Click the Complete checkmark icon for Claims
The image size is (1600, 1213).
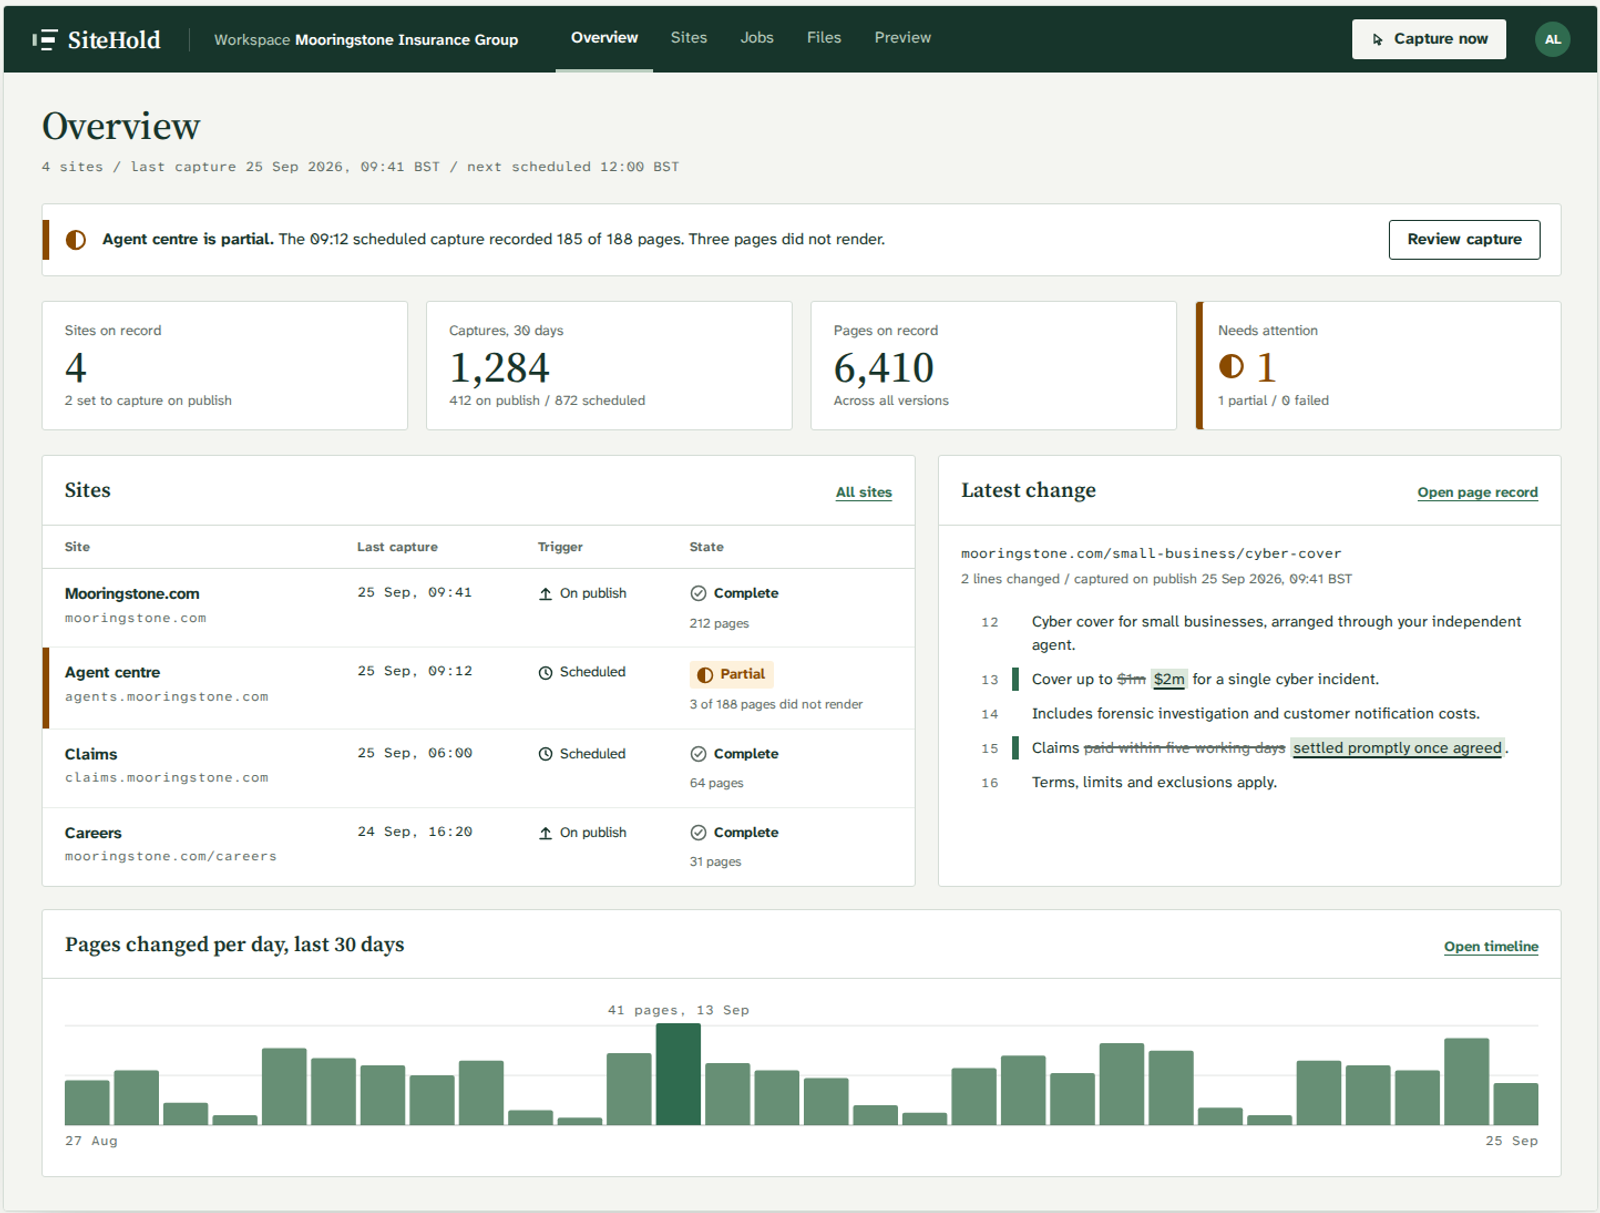coord(698,754)
